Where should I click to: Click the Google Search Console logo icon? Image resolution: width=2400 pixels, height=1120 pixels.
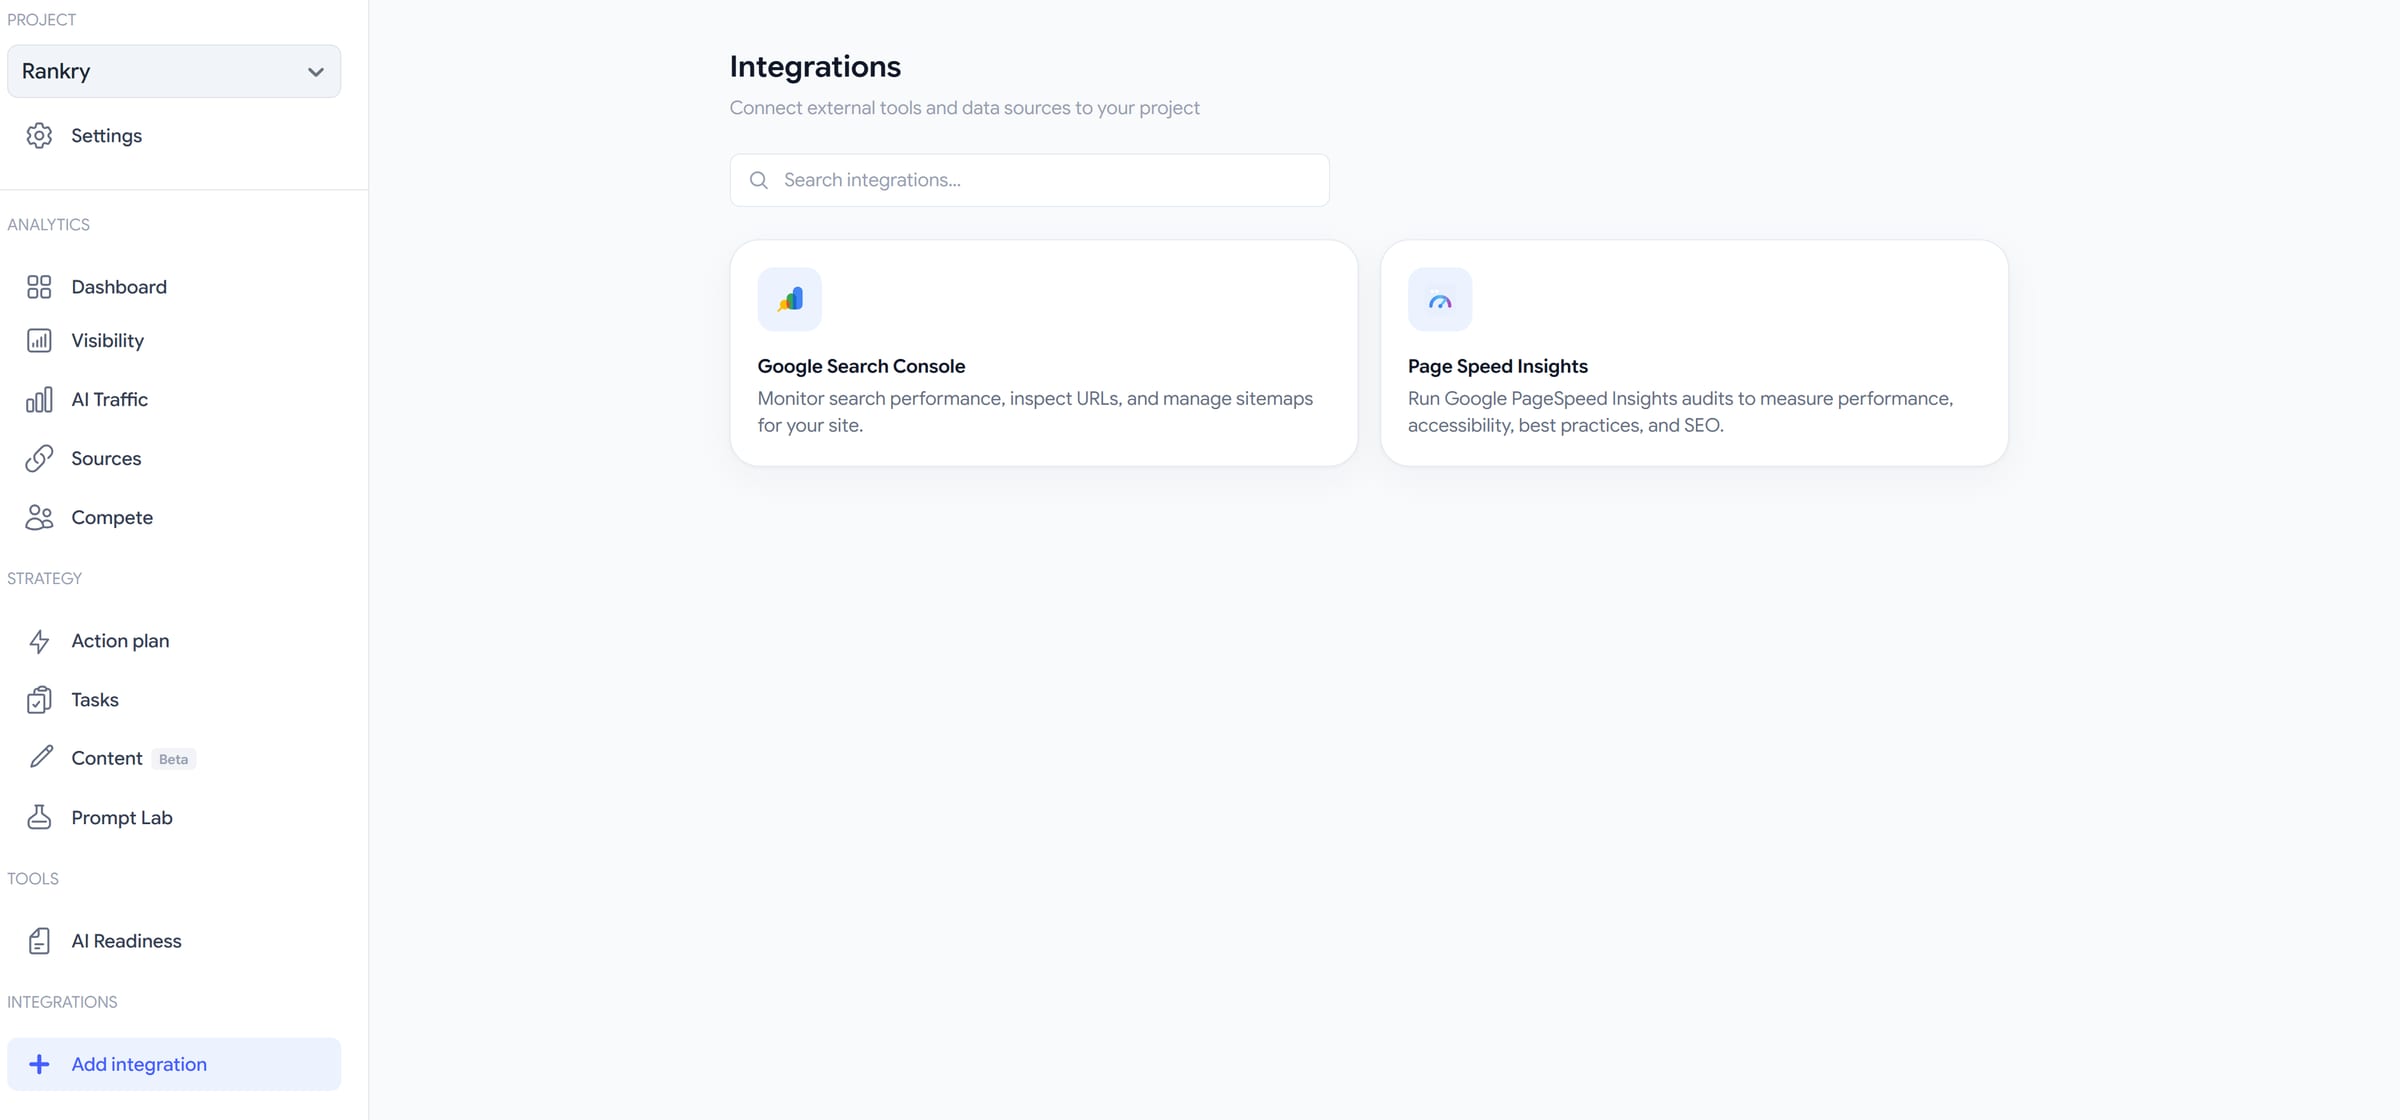tap(790, 299)
